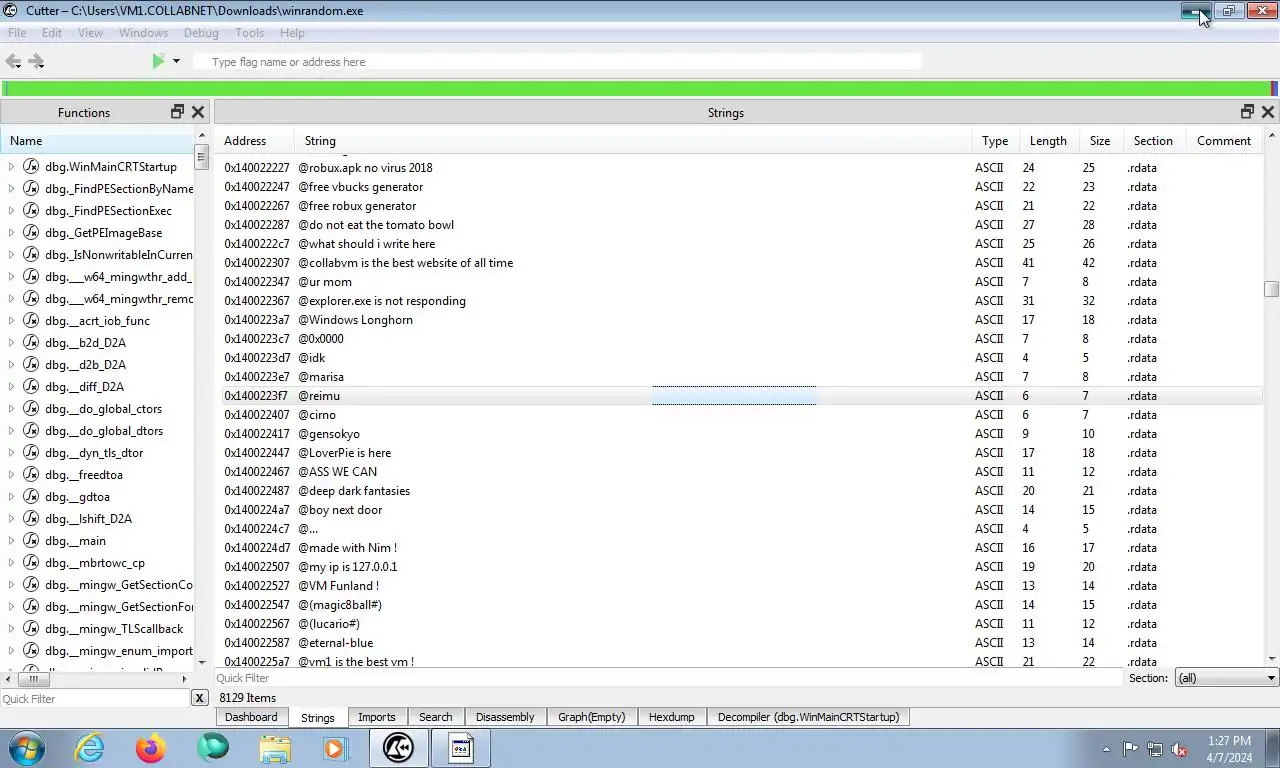The image size is (1280, 768).
Task: Expand dbg.__gdtoa function entry
Action: (x=11, y=497)
